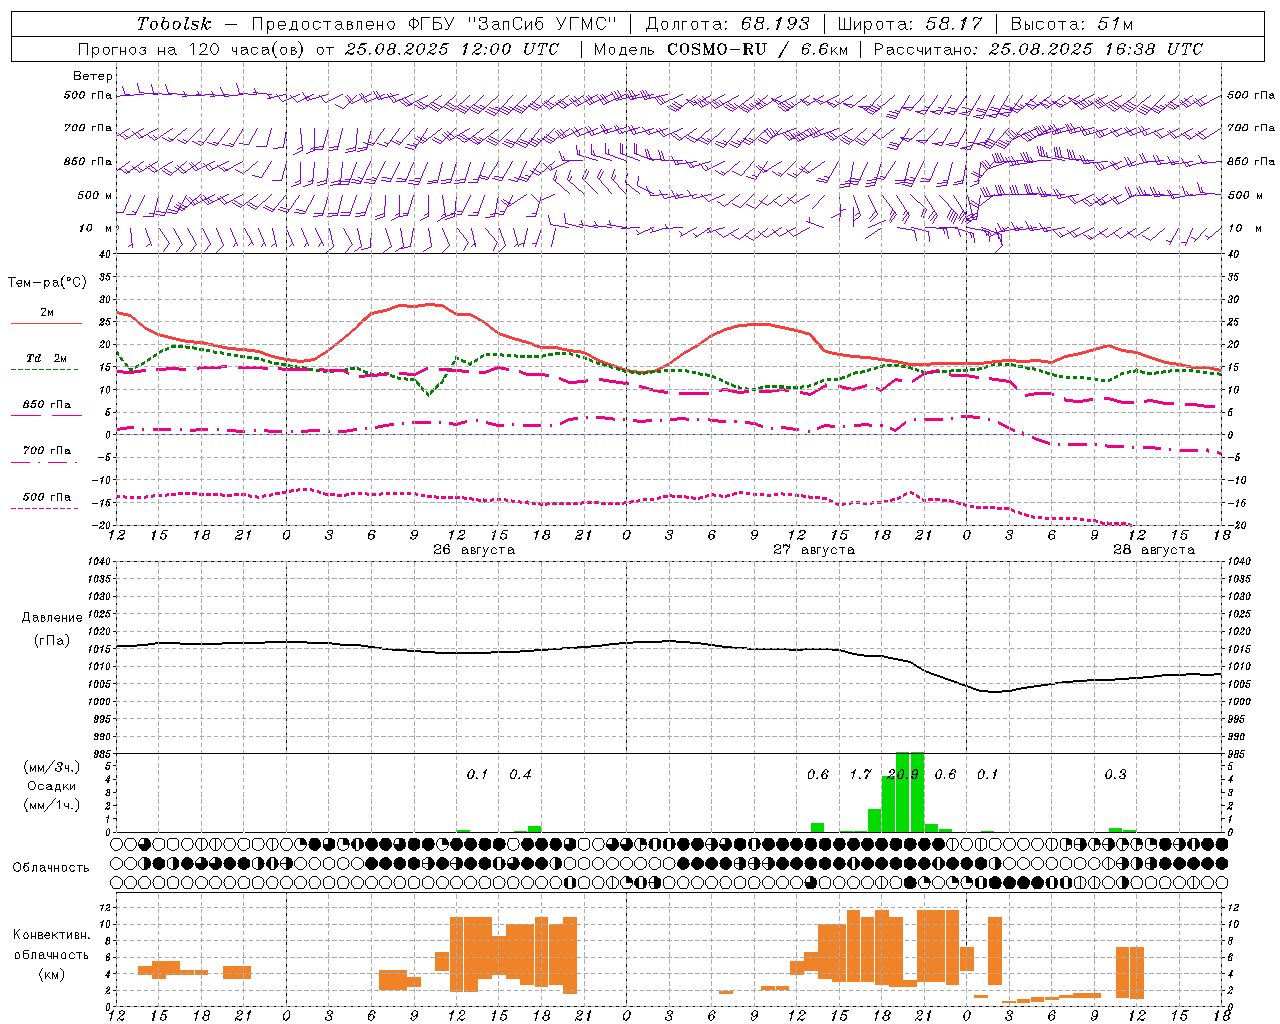
Task: Click the 28 августа date label under temperature chart
Action: pos(1154,550)
